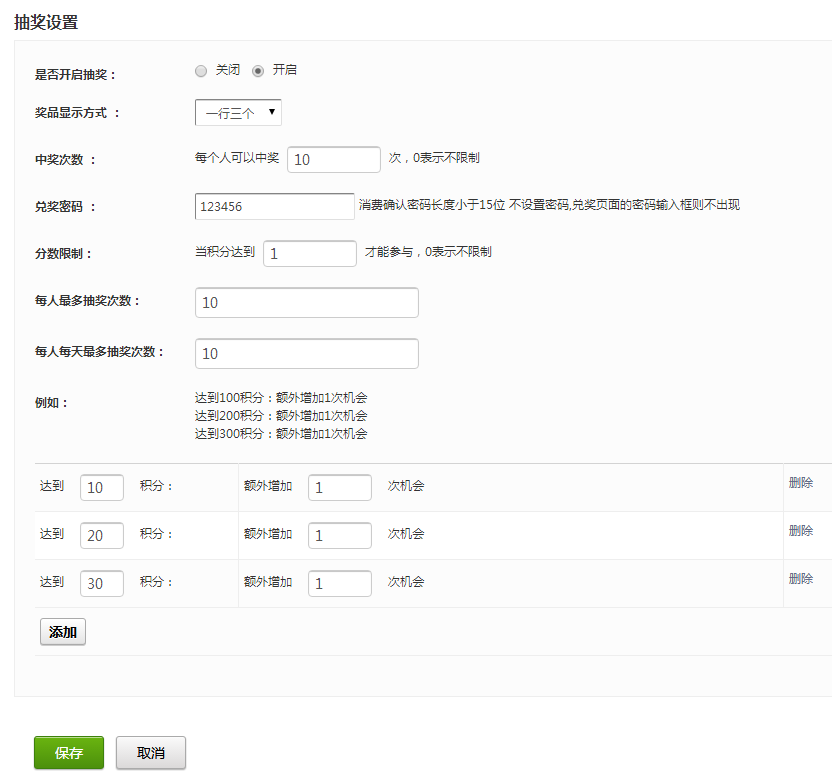Image resolution: width=832 pixels, height=773 pixels.
Task: Click the 达到 field containing 20
Action: pyautogui.click(x=102, y=535)
